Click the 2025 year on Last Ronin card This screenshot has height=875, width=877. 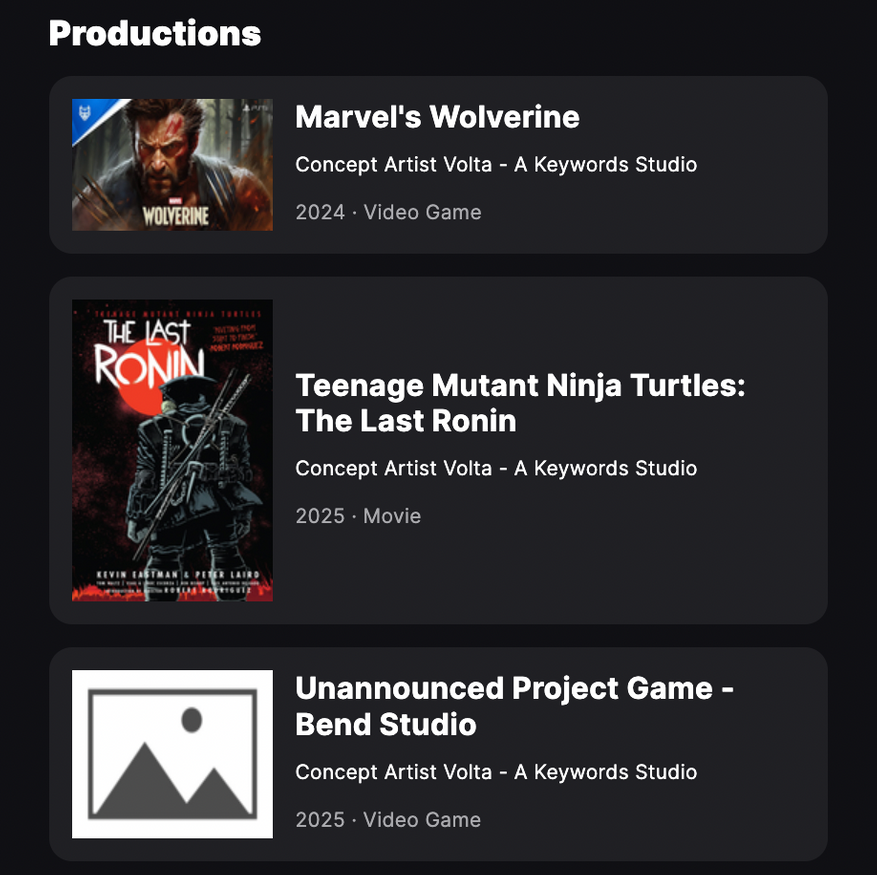[x=319, y=516]
